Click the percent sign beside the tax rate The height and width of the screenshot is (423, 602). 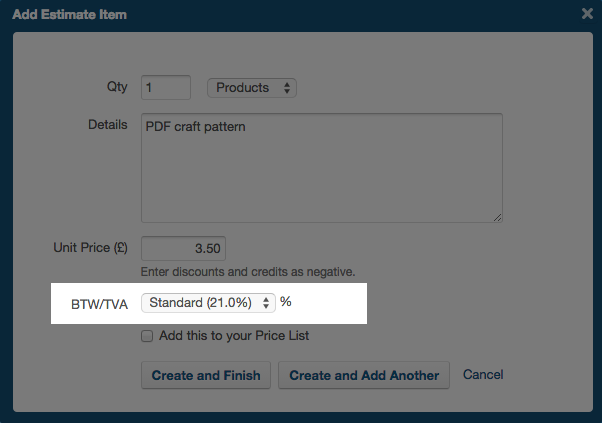[286, 302]
